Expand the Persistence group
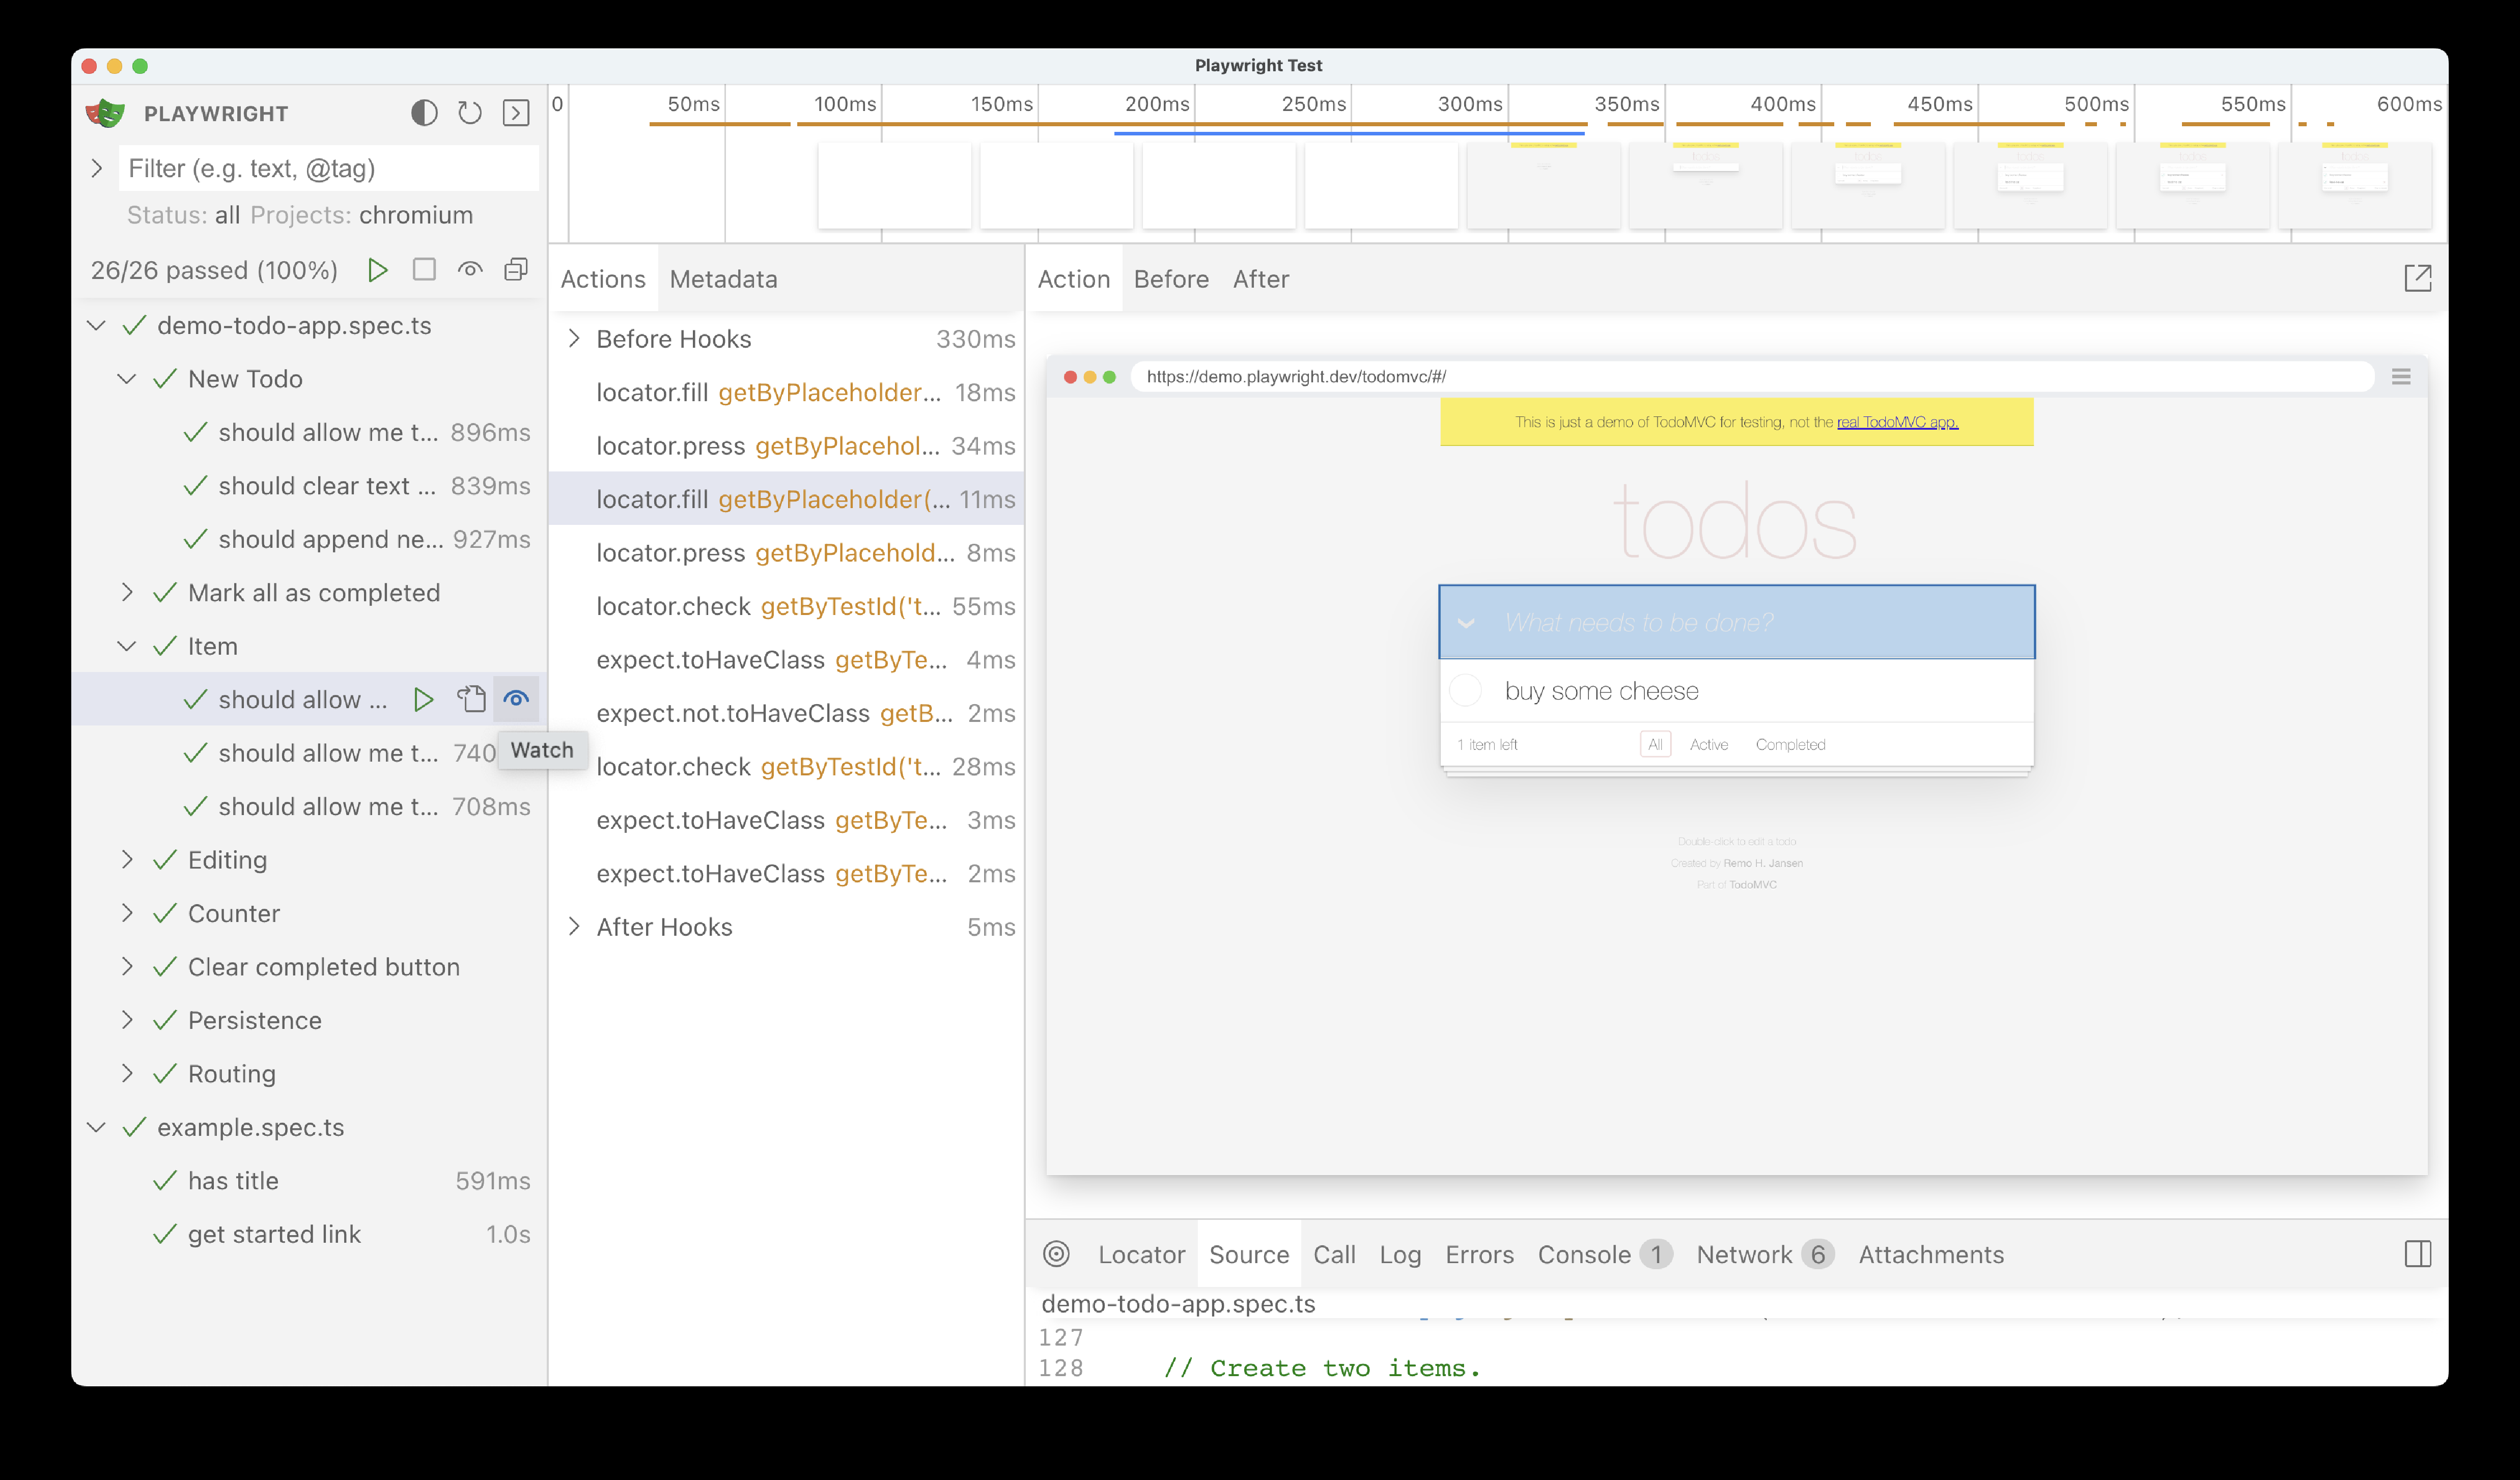Viewport: 2520px width, 1480px height. [x=127, y=1020]
